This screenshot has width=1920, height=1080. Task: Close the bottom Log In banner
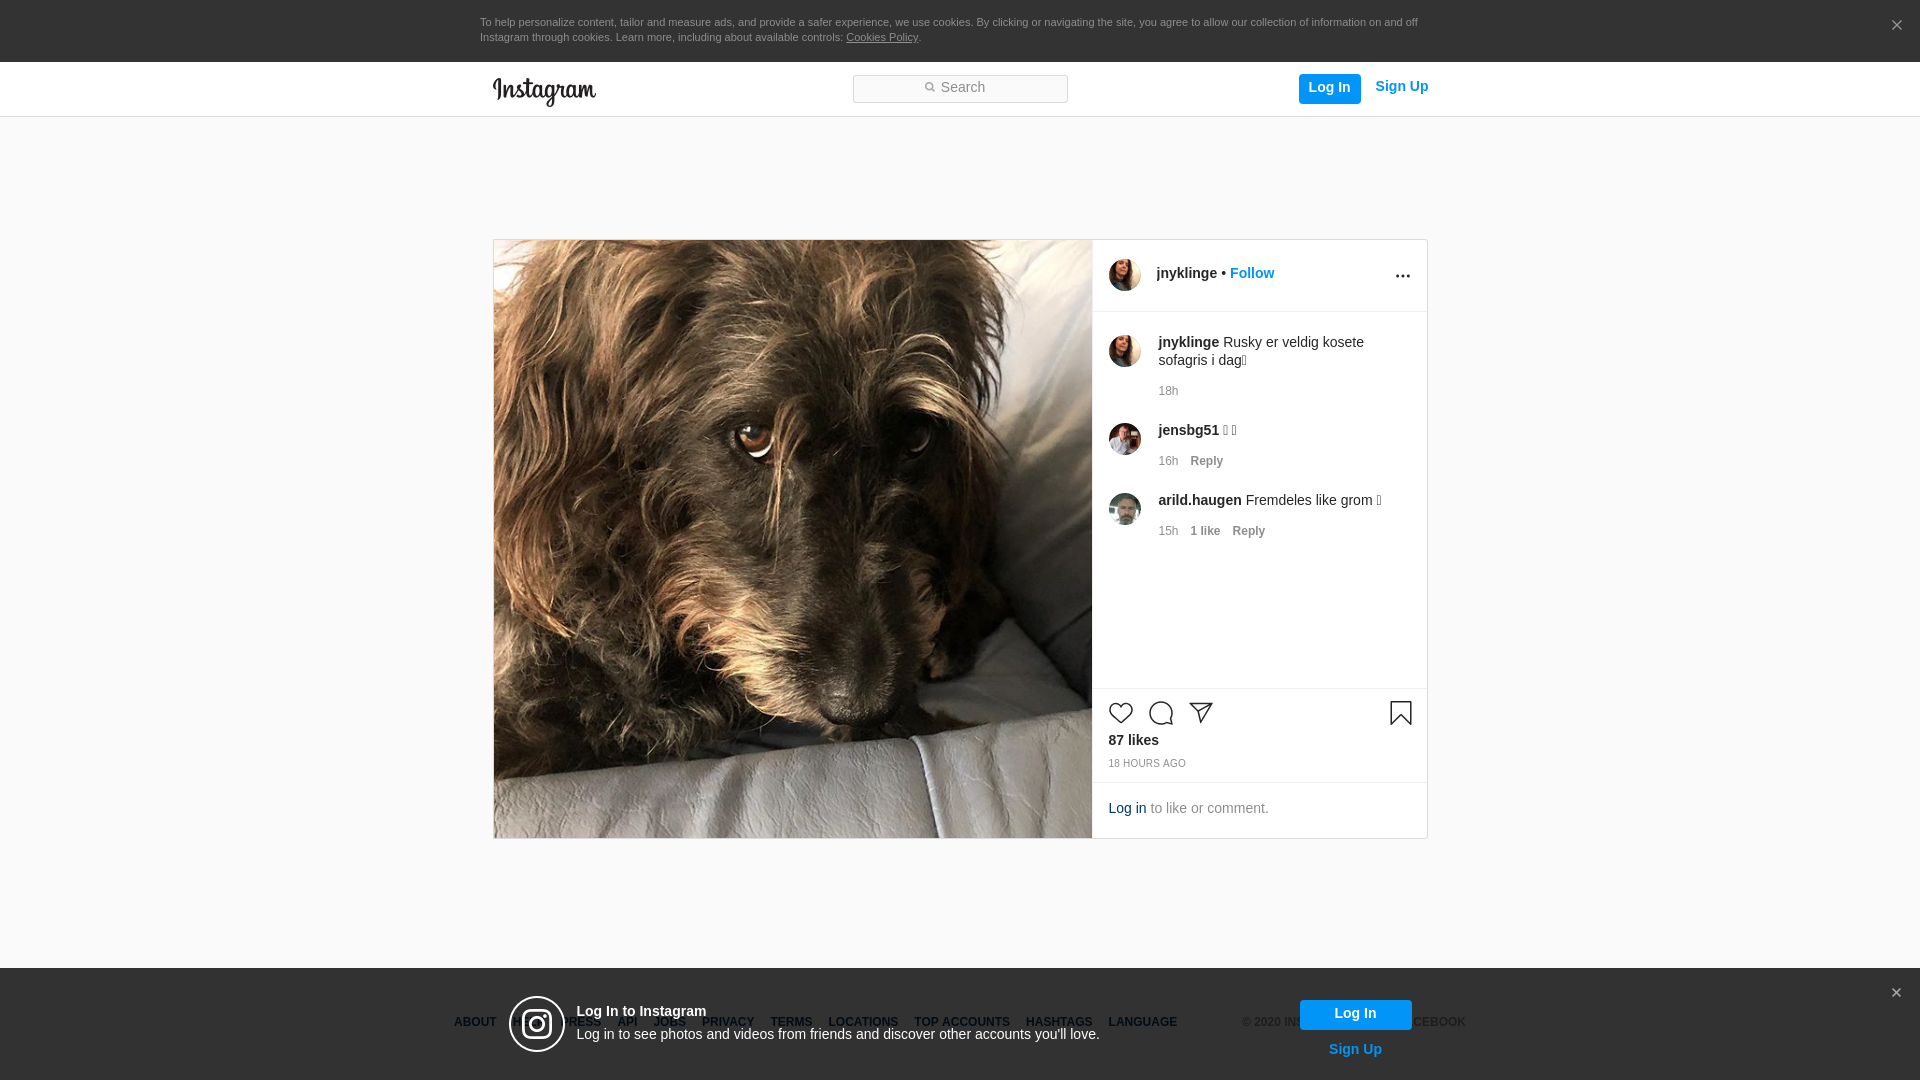point(1895,993)
